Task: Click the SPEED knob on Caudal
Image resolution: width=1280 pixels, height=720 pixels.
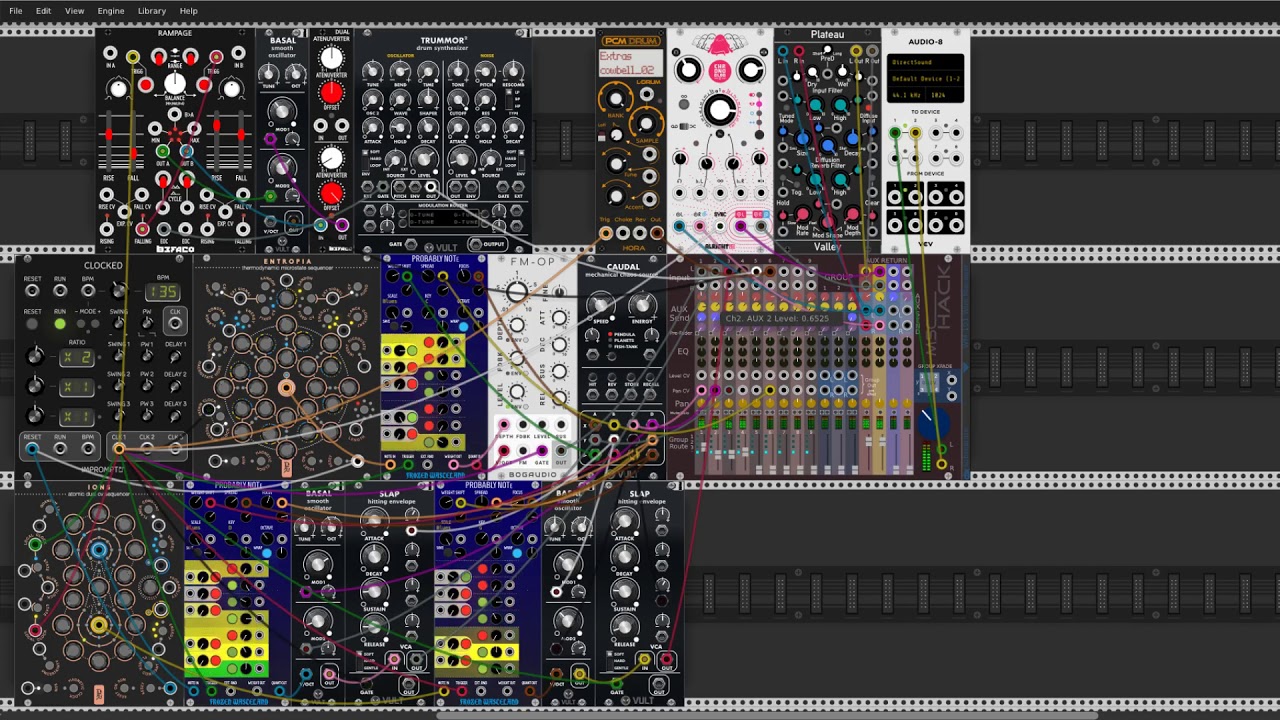Action: point(600,305)
